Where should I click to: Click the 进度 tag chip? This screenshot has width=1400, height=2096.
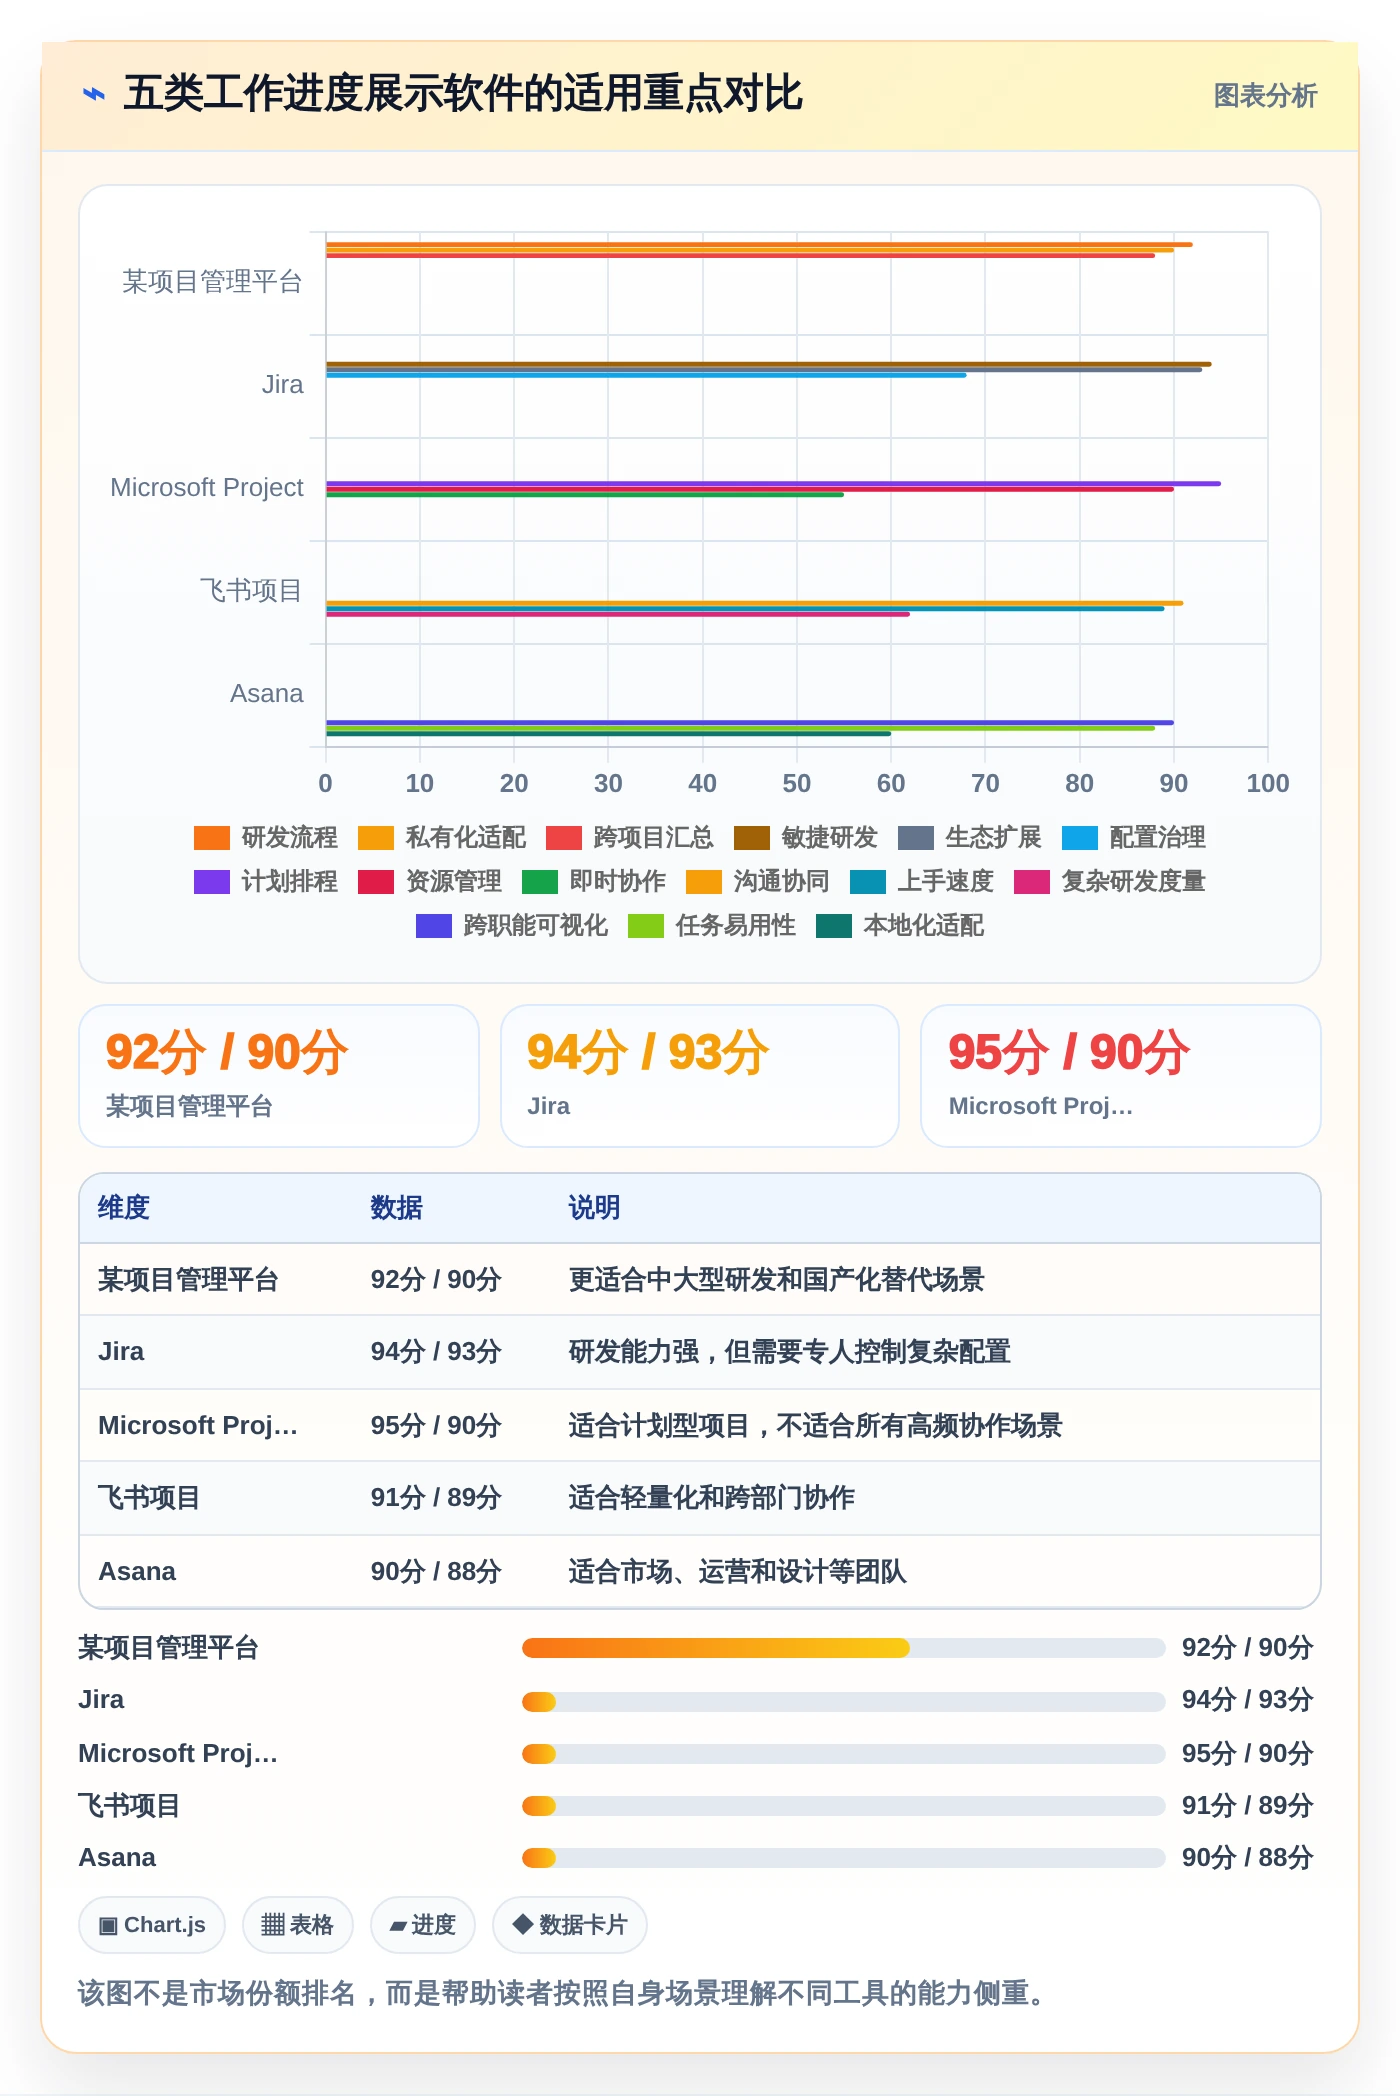click(x=423, y=1925)
